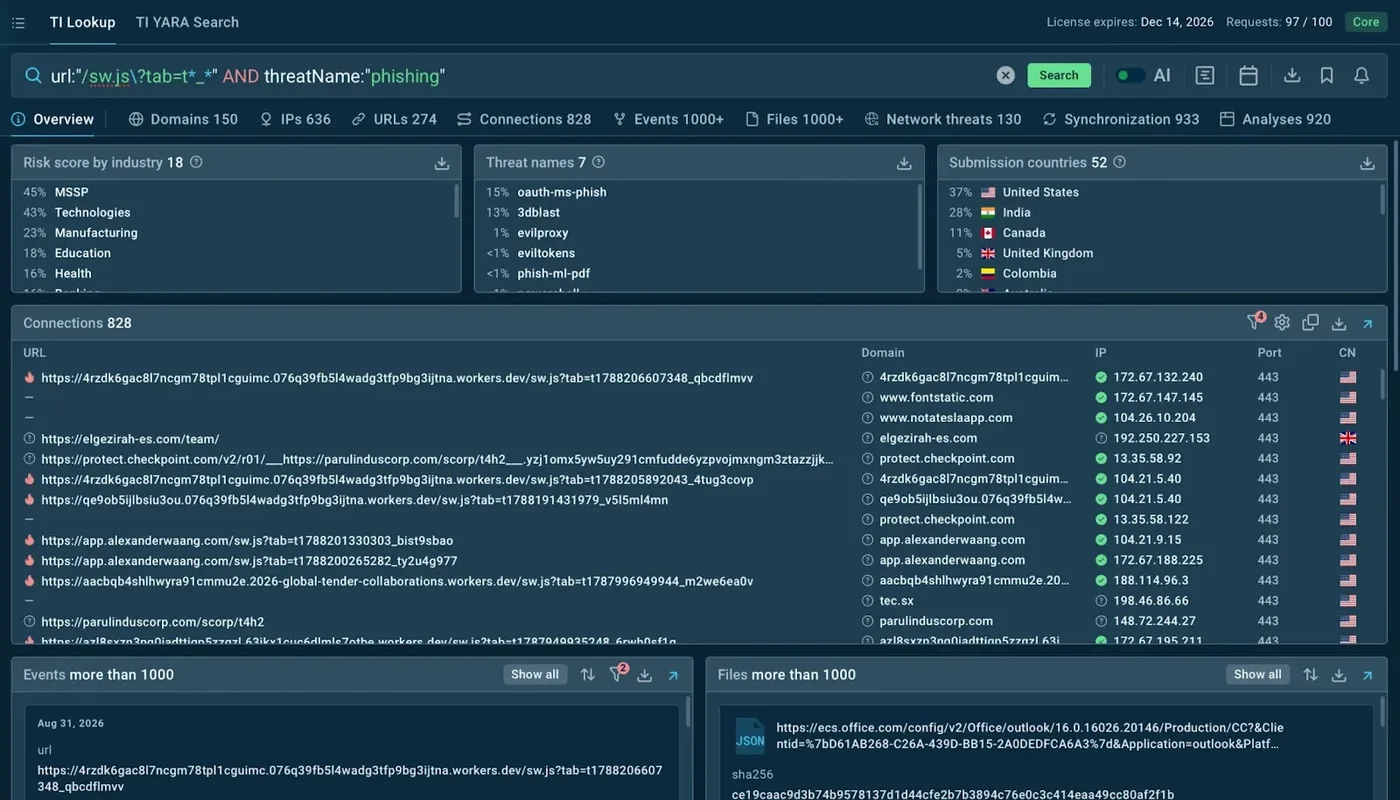Screen dimensions: 1400x800
Task: Sort the Events list
Action: point(588,675)
